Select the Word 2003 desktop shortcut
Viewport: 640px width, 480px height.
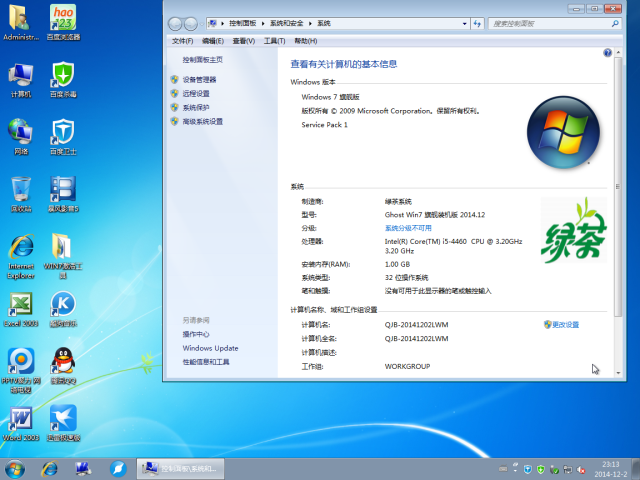pos(21,424)
